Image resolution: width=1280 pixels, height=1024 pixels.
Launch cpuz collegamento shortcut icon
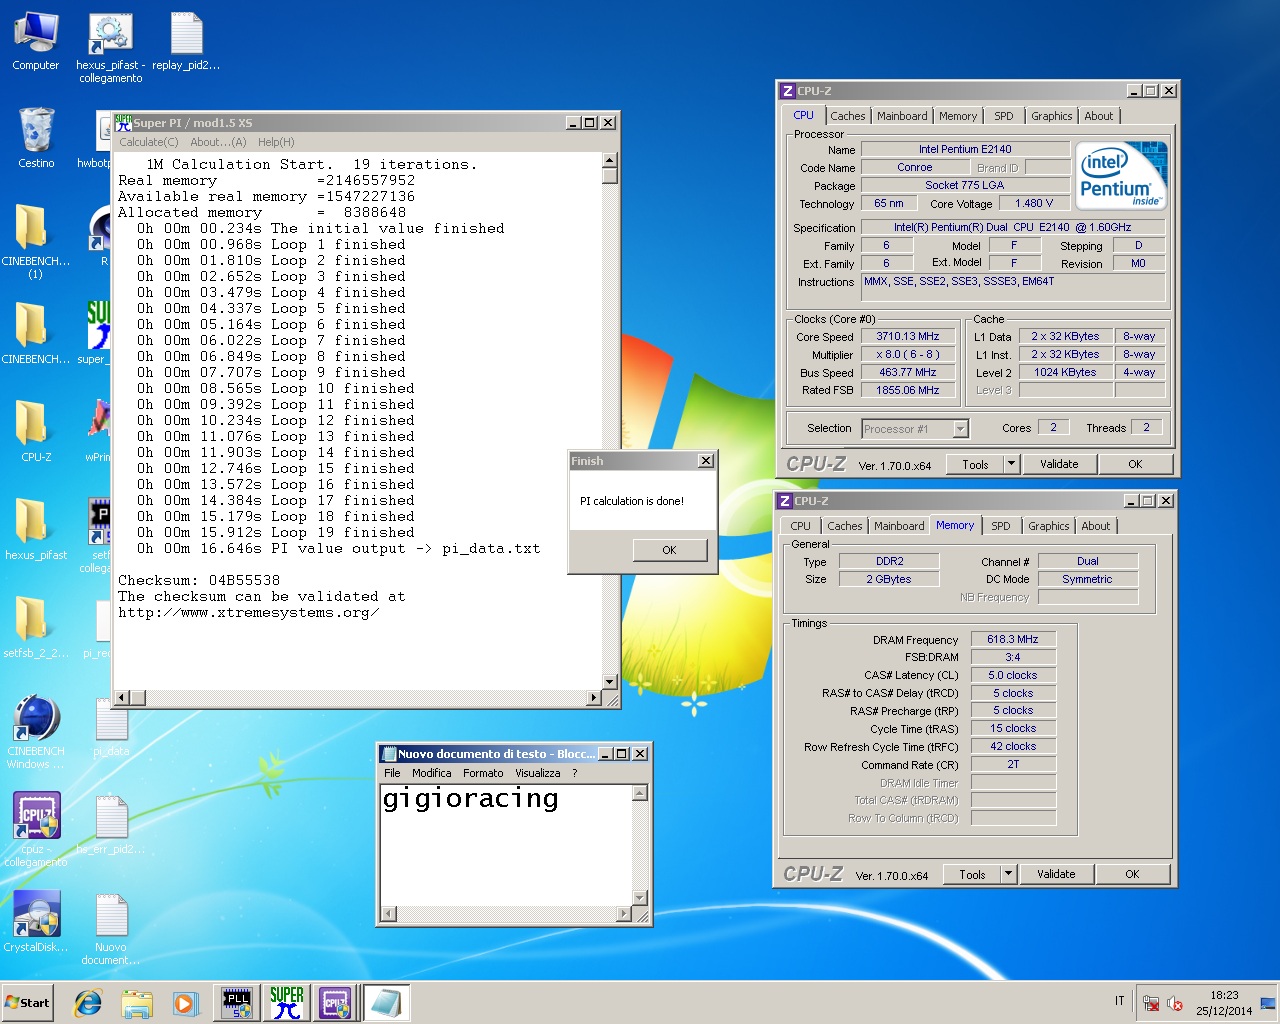click(36, 829)
